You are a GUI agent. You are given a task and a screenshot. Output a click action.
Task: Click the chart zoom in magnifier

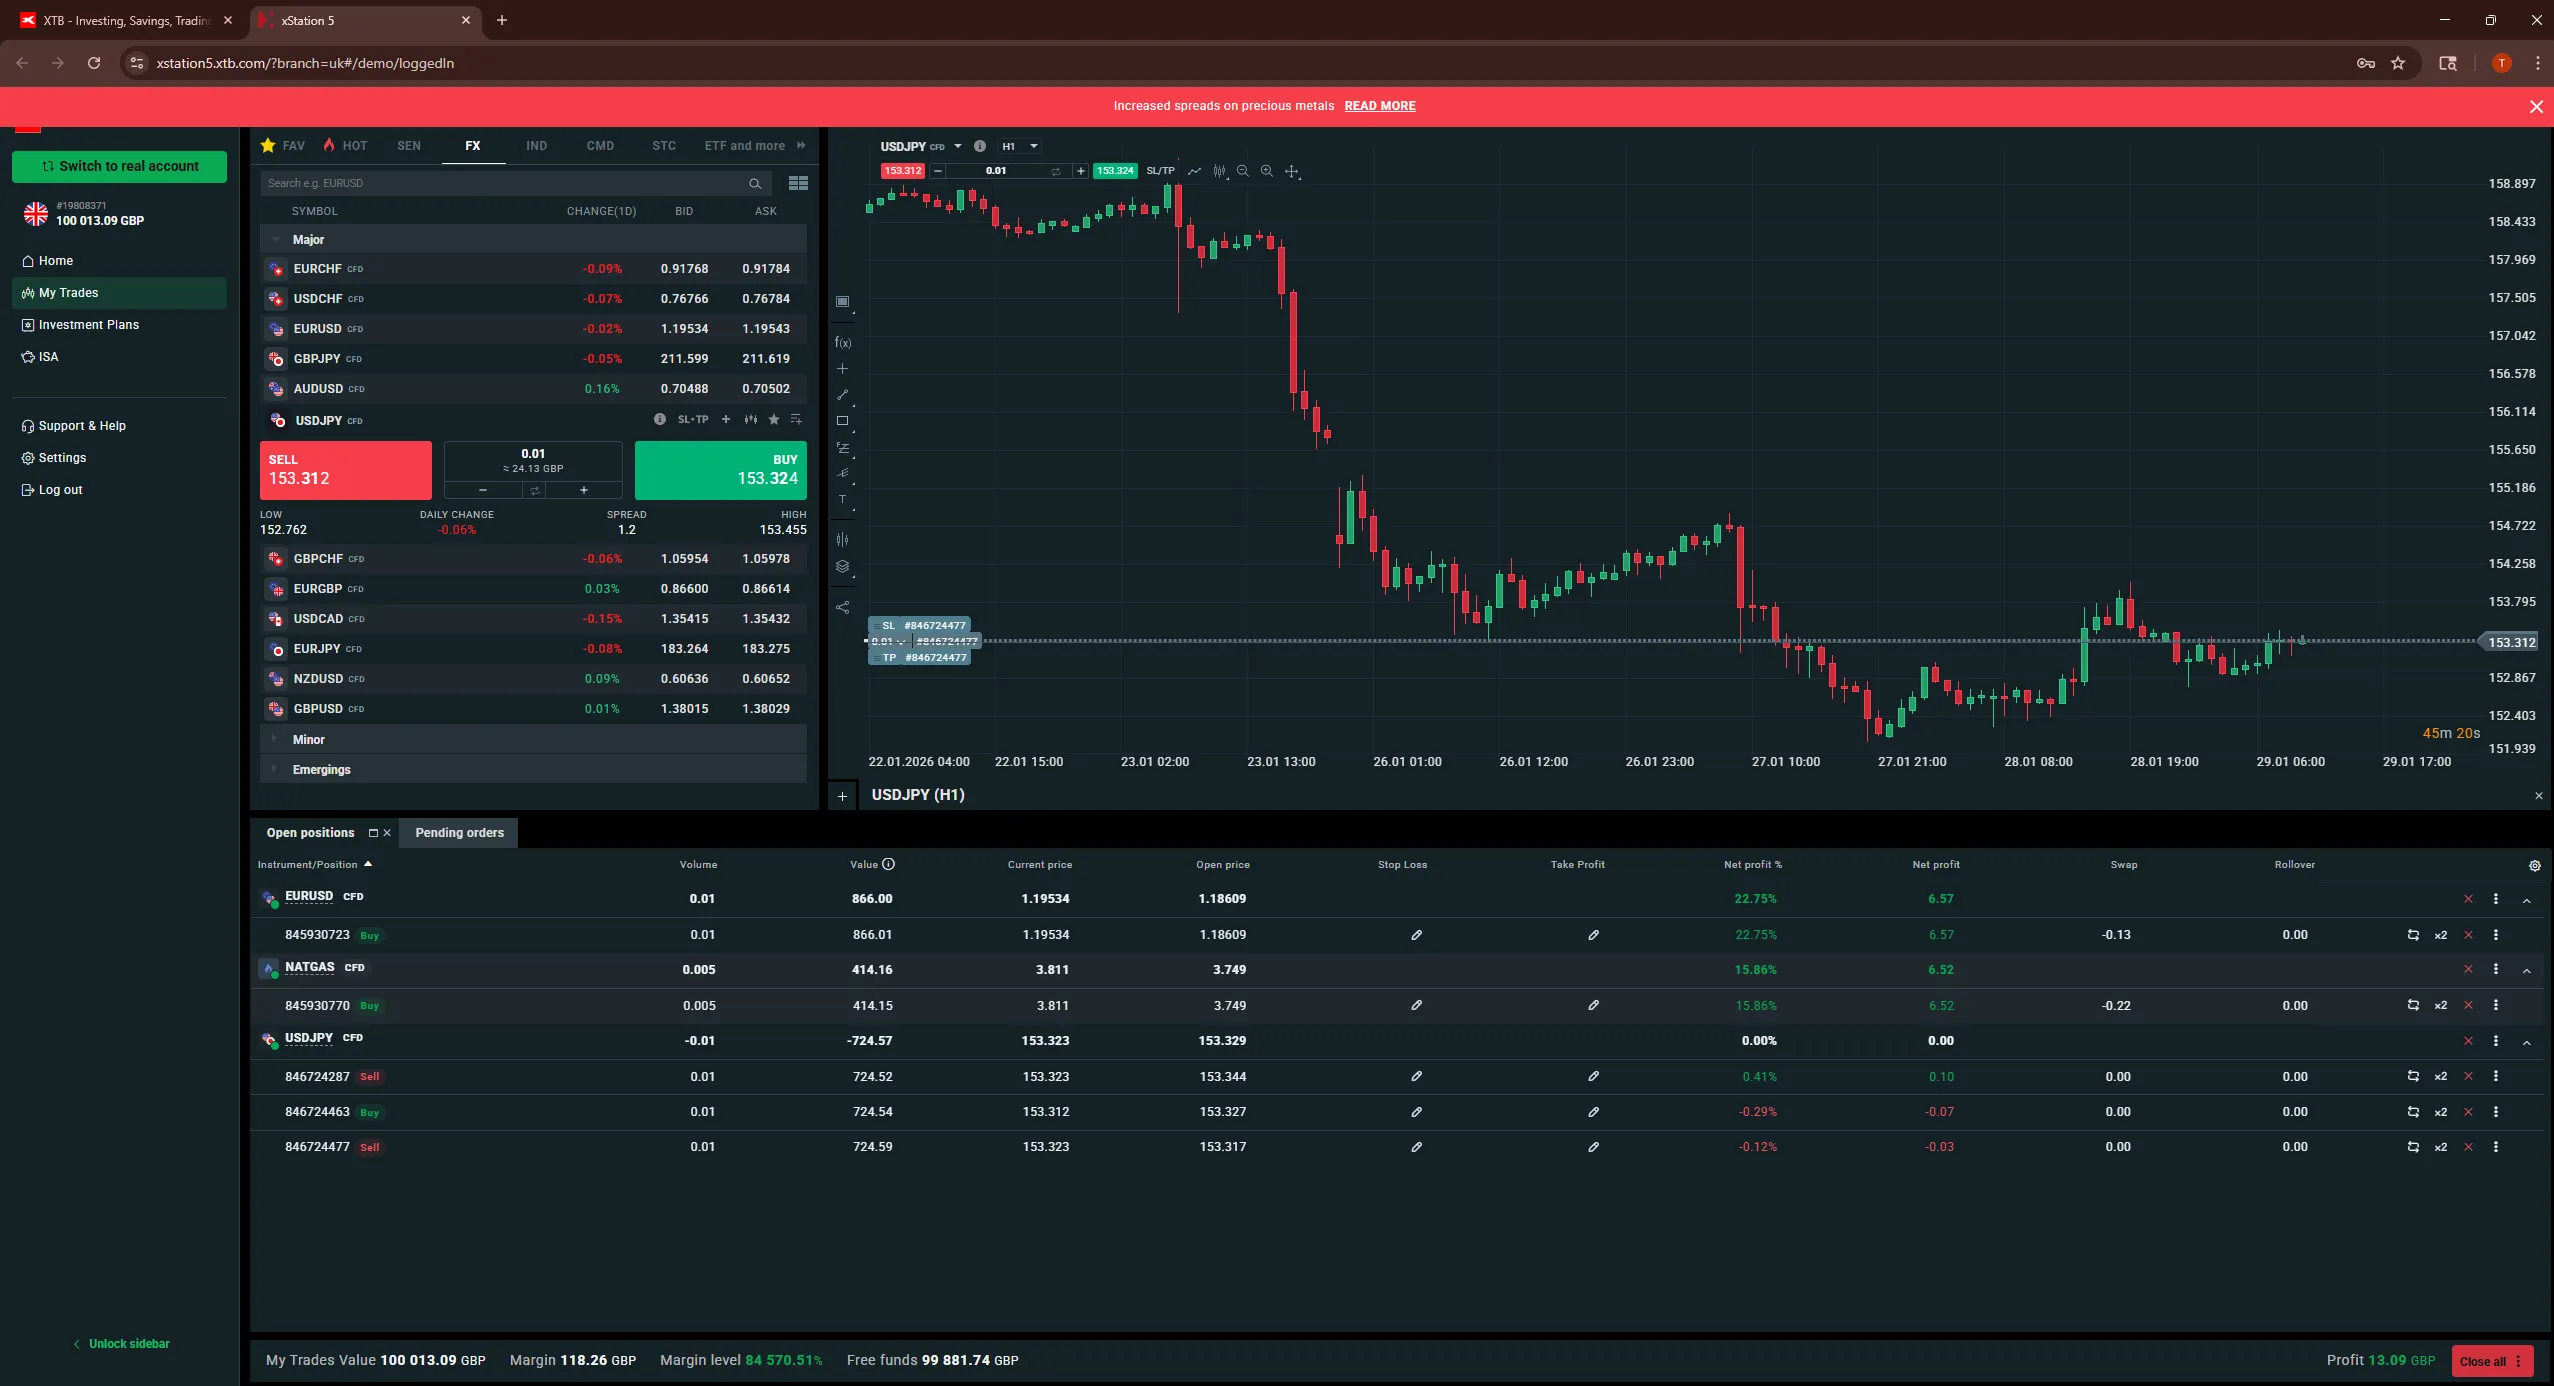[x=1267, y=171]
